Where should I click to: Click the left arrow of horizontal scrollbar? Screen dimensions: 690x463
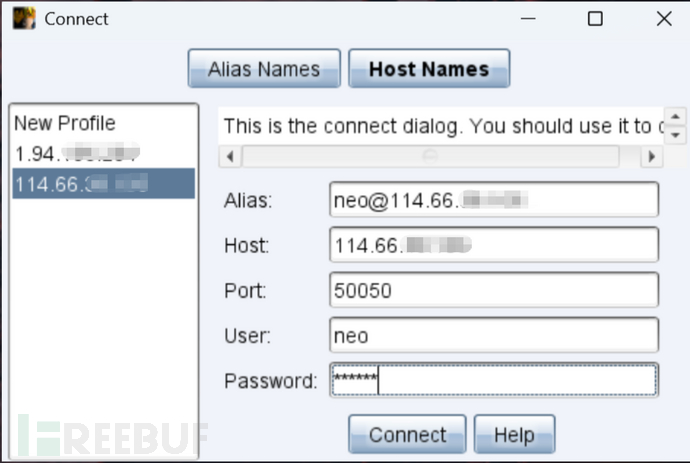[230, 157]
